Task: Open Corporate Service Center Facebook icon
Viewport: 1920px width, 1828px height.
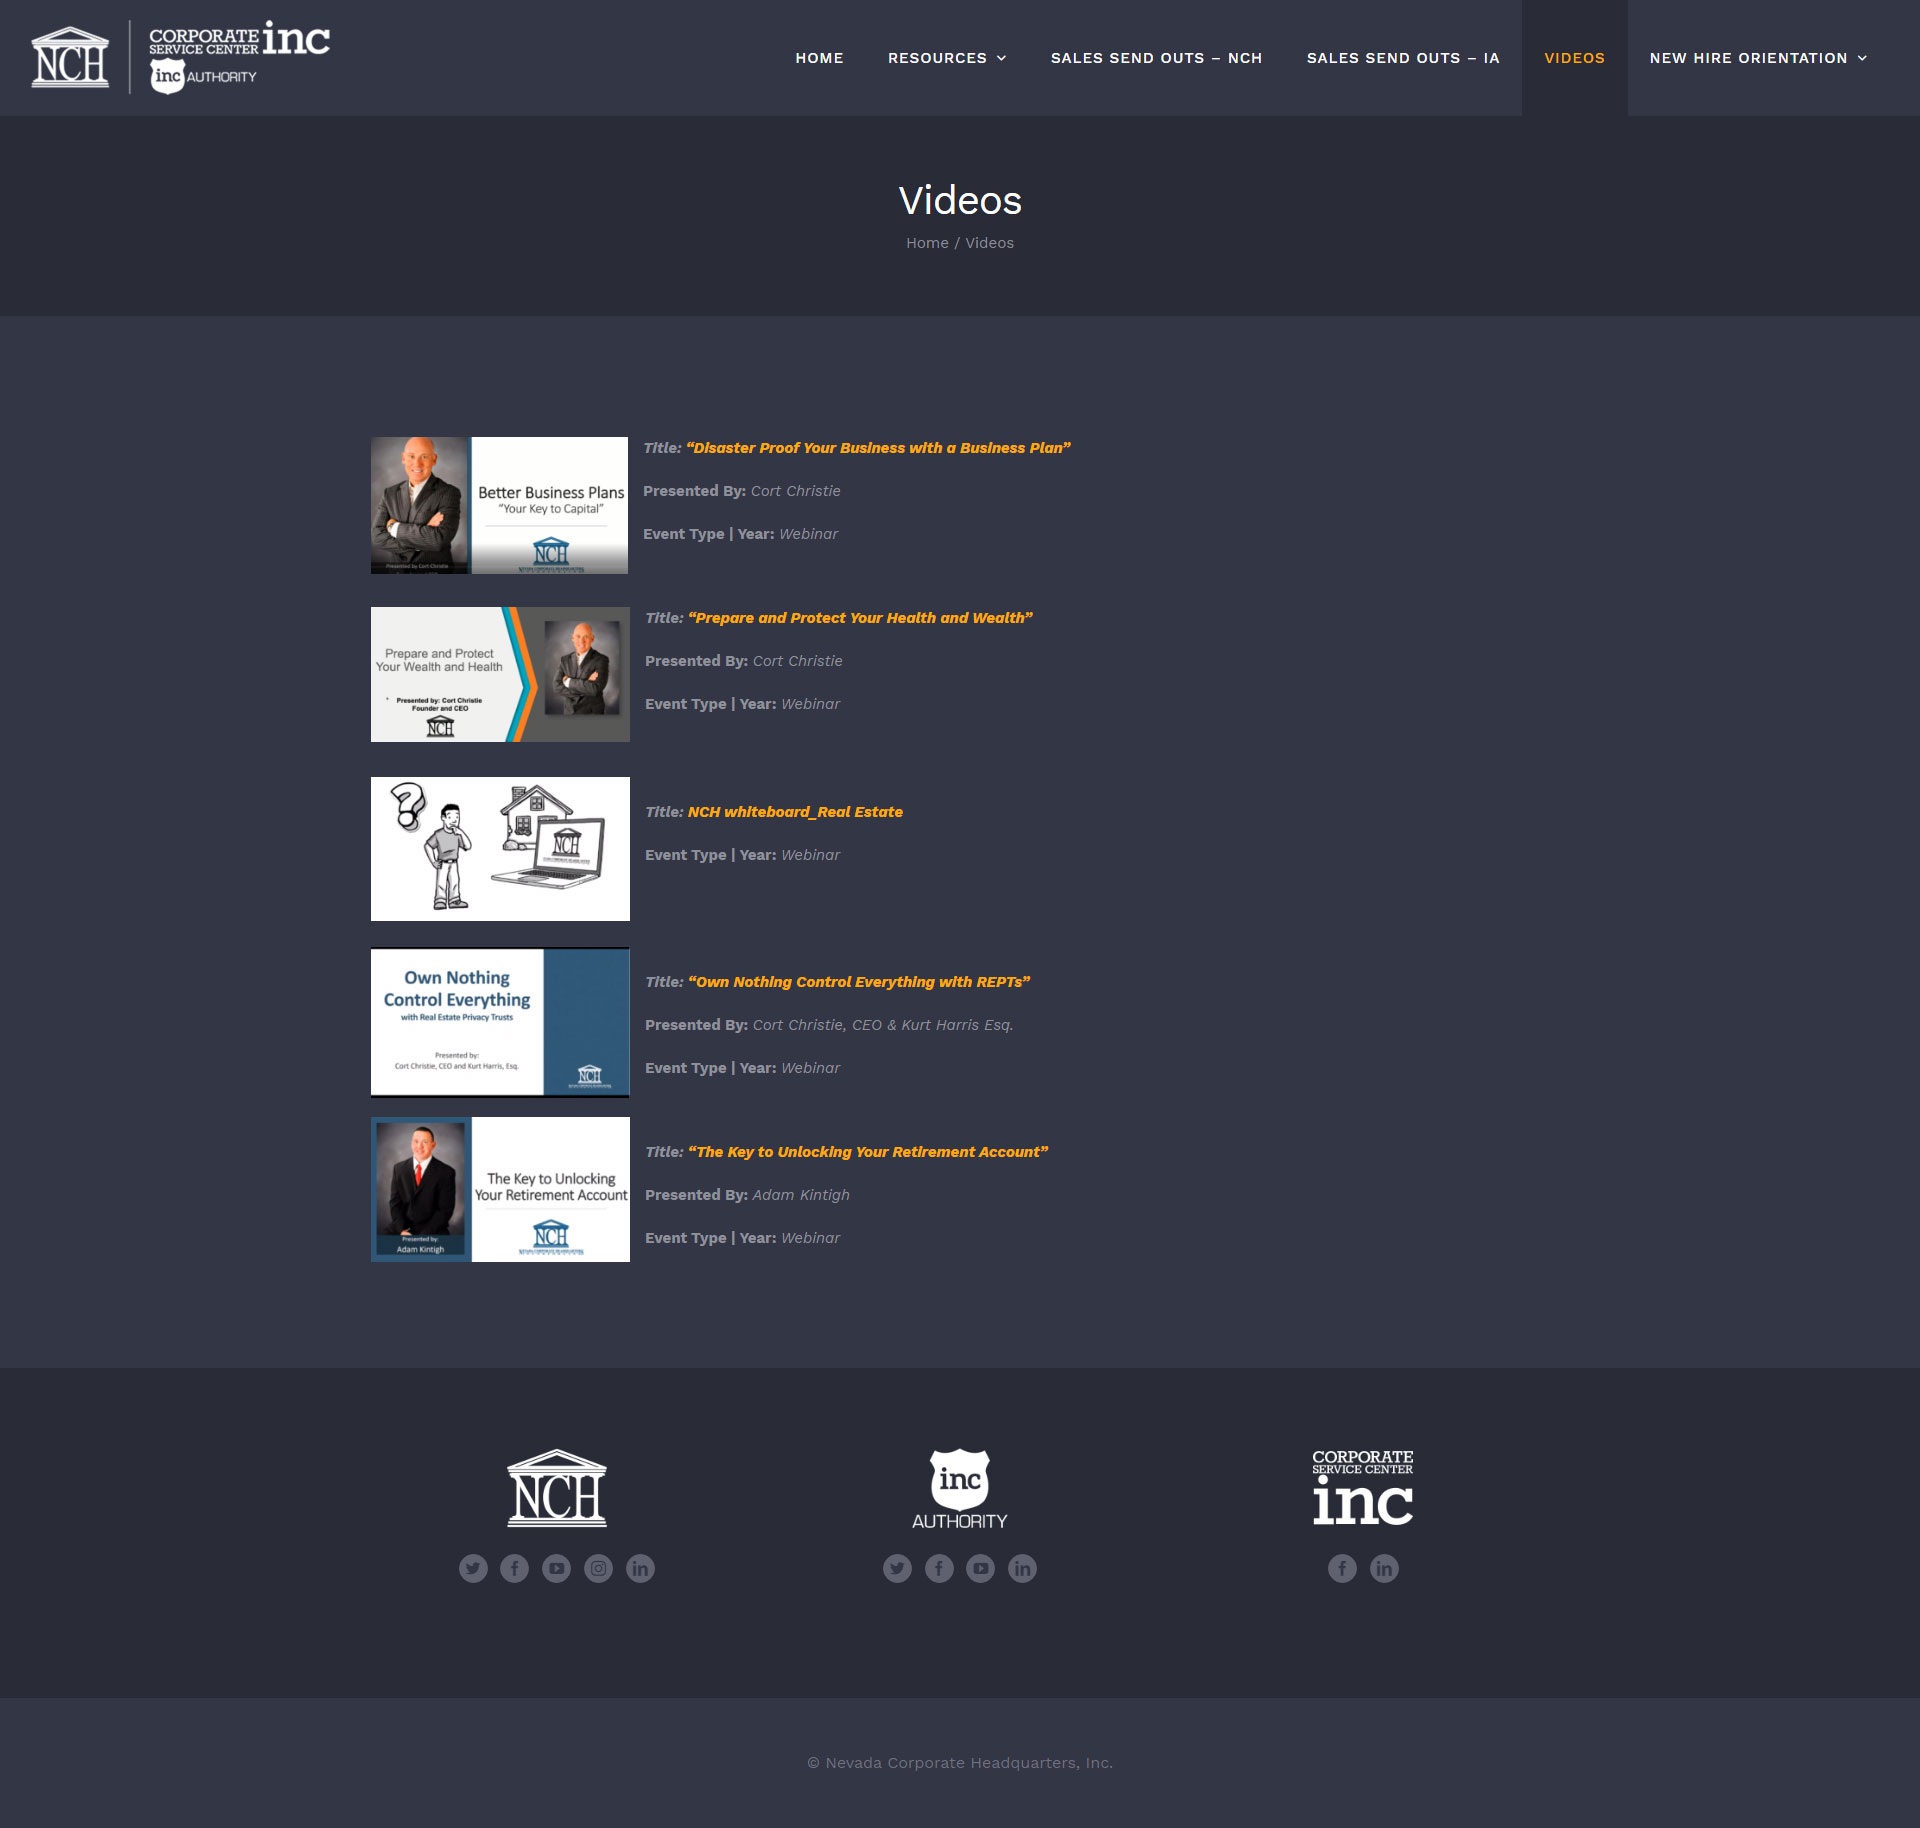Action: tap(1342, 1568)
